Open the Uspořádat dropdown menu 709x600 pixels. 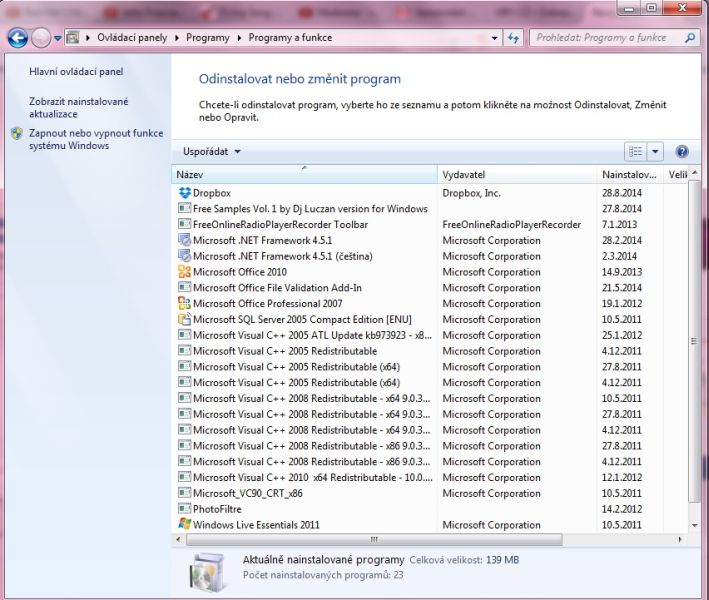pyautogui.click(x=211, y=152)
